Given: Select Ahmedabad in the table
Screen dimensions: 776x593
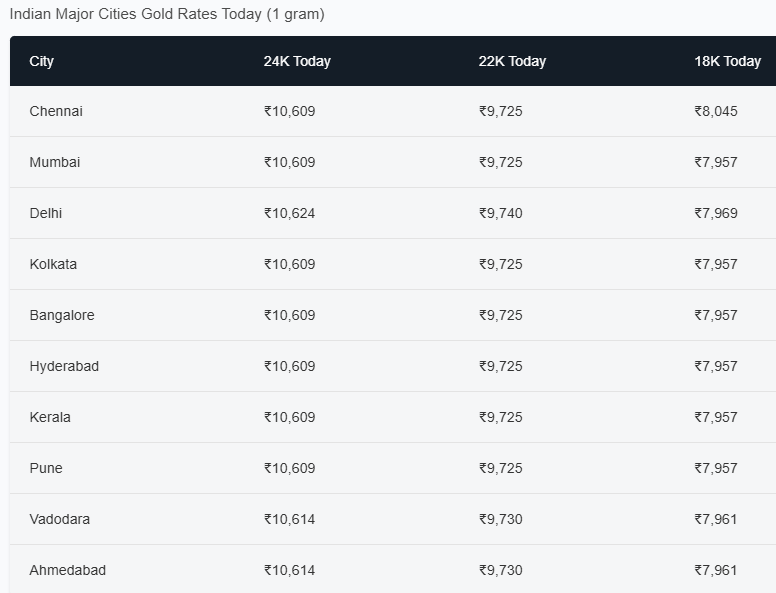Looking at the screenshot, I should (x=68, y=570).
